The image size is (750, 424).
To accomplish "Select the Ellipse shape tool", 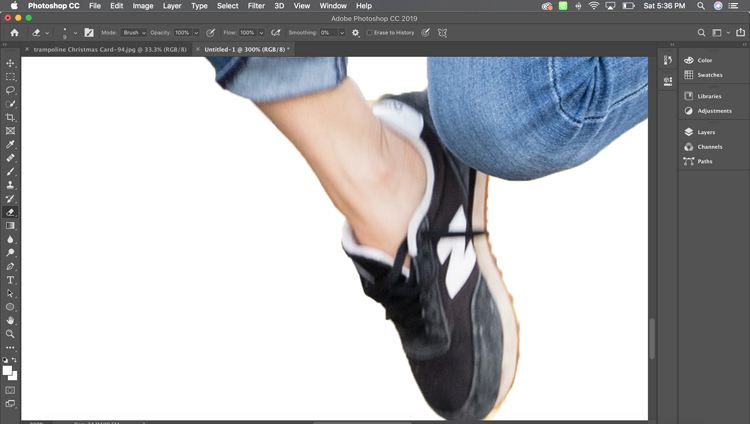I will pos(10,307).
